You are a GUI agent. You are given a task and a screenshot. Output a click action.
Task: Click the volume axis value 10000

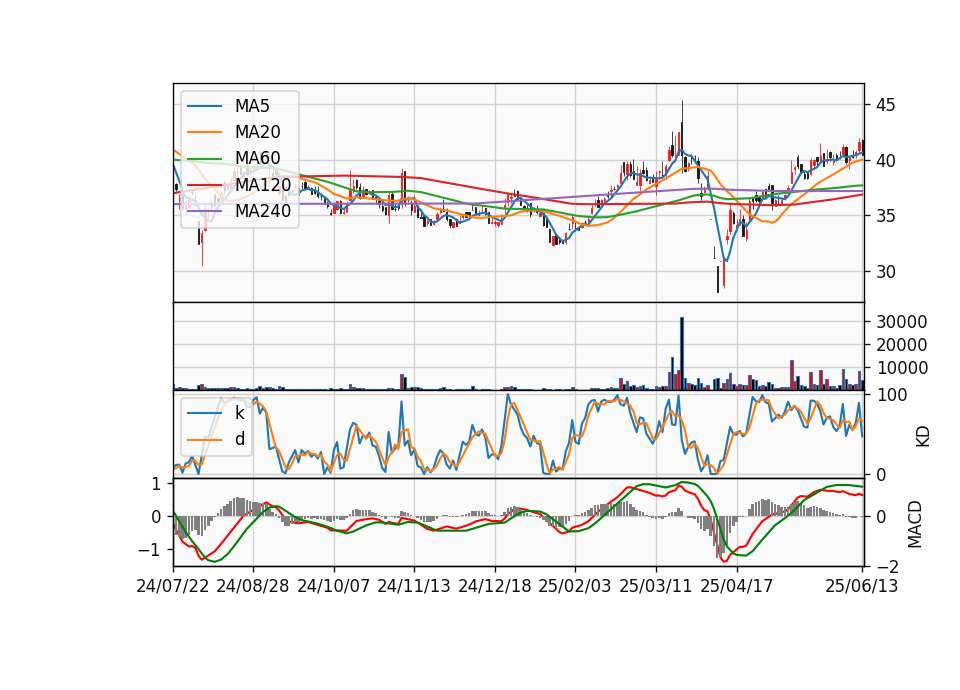[901, 369]
